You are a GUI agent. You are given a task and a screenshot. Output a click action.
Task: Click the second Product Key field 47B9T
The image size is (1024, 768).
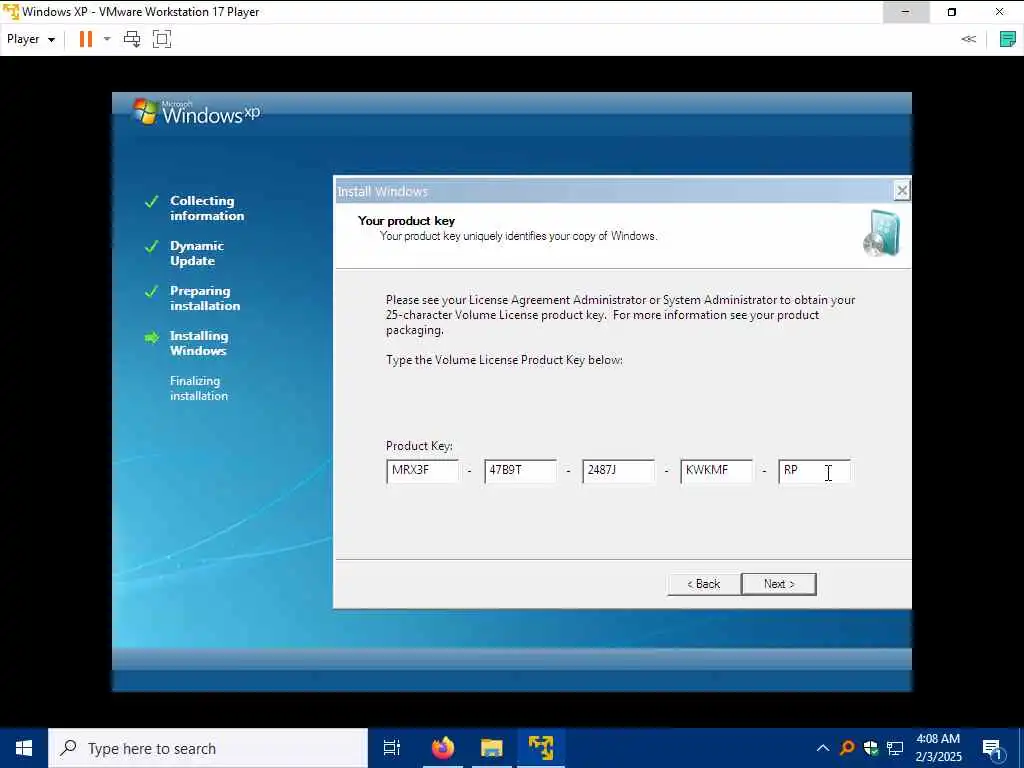click(520, 471)
